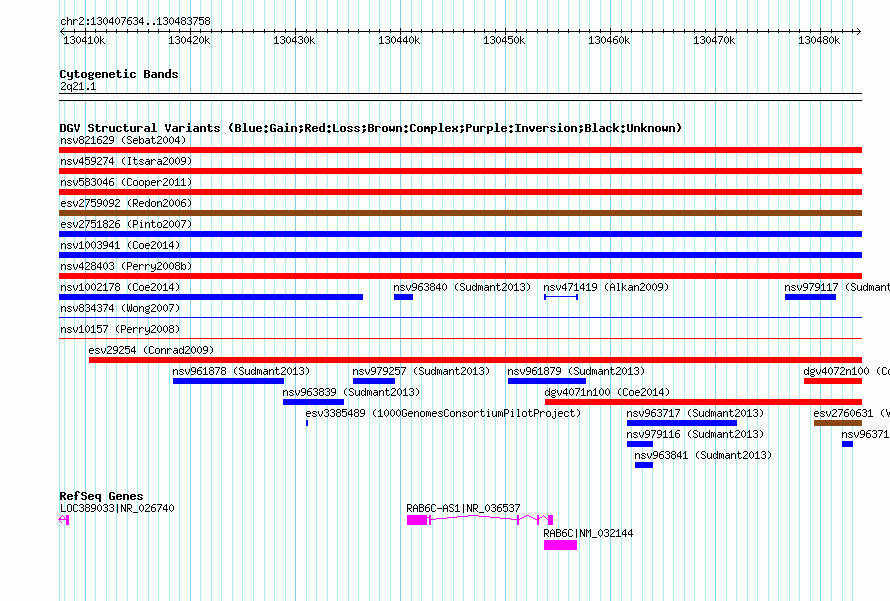Click the RAB6C-AS1|NR_036537 gene model
This screenshot has width=890, height=601.
click(x=480, y=520)
